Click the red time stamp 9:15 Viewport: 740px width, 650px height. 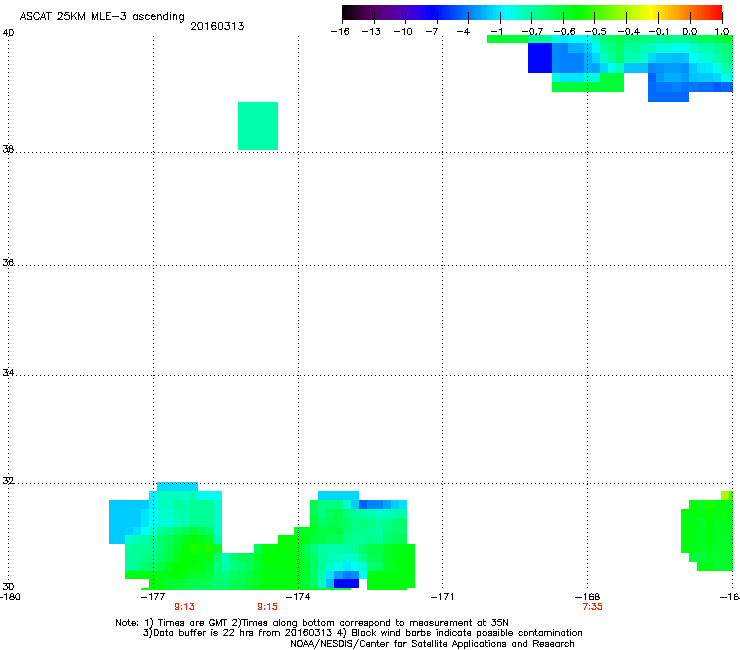267,607
